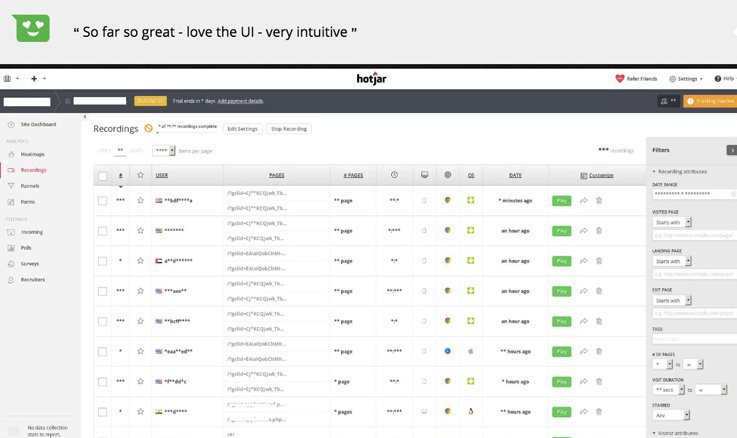The width and height of the screenshot is (737, 438).
Task: Open the Starred 'Any' dropdown
Action: point(671,415)
